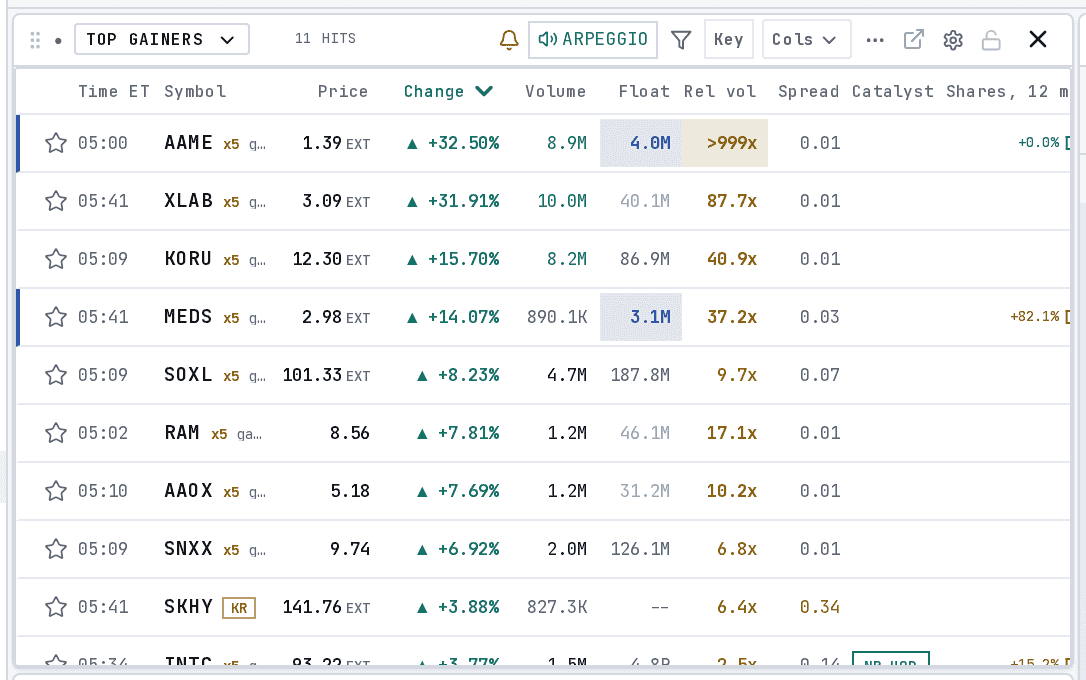The image size is (1086, 680).
Task: Open the more options ellipsis menu
Action: (875, 40)
